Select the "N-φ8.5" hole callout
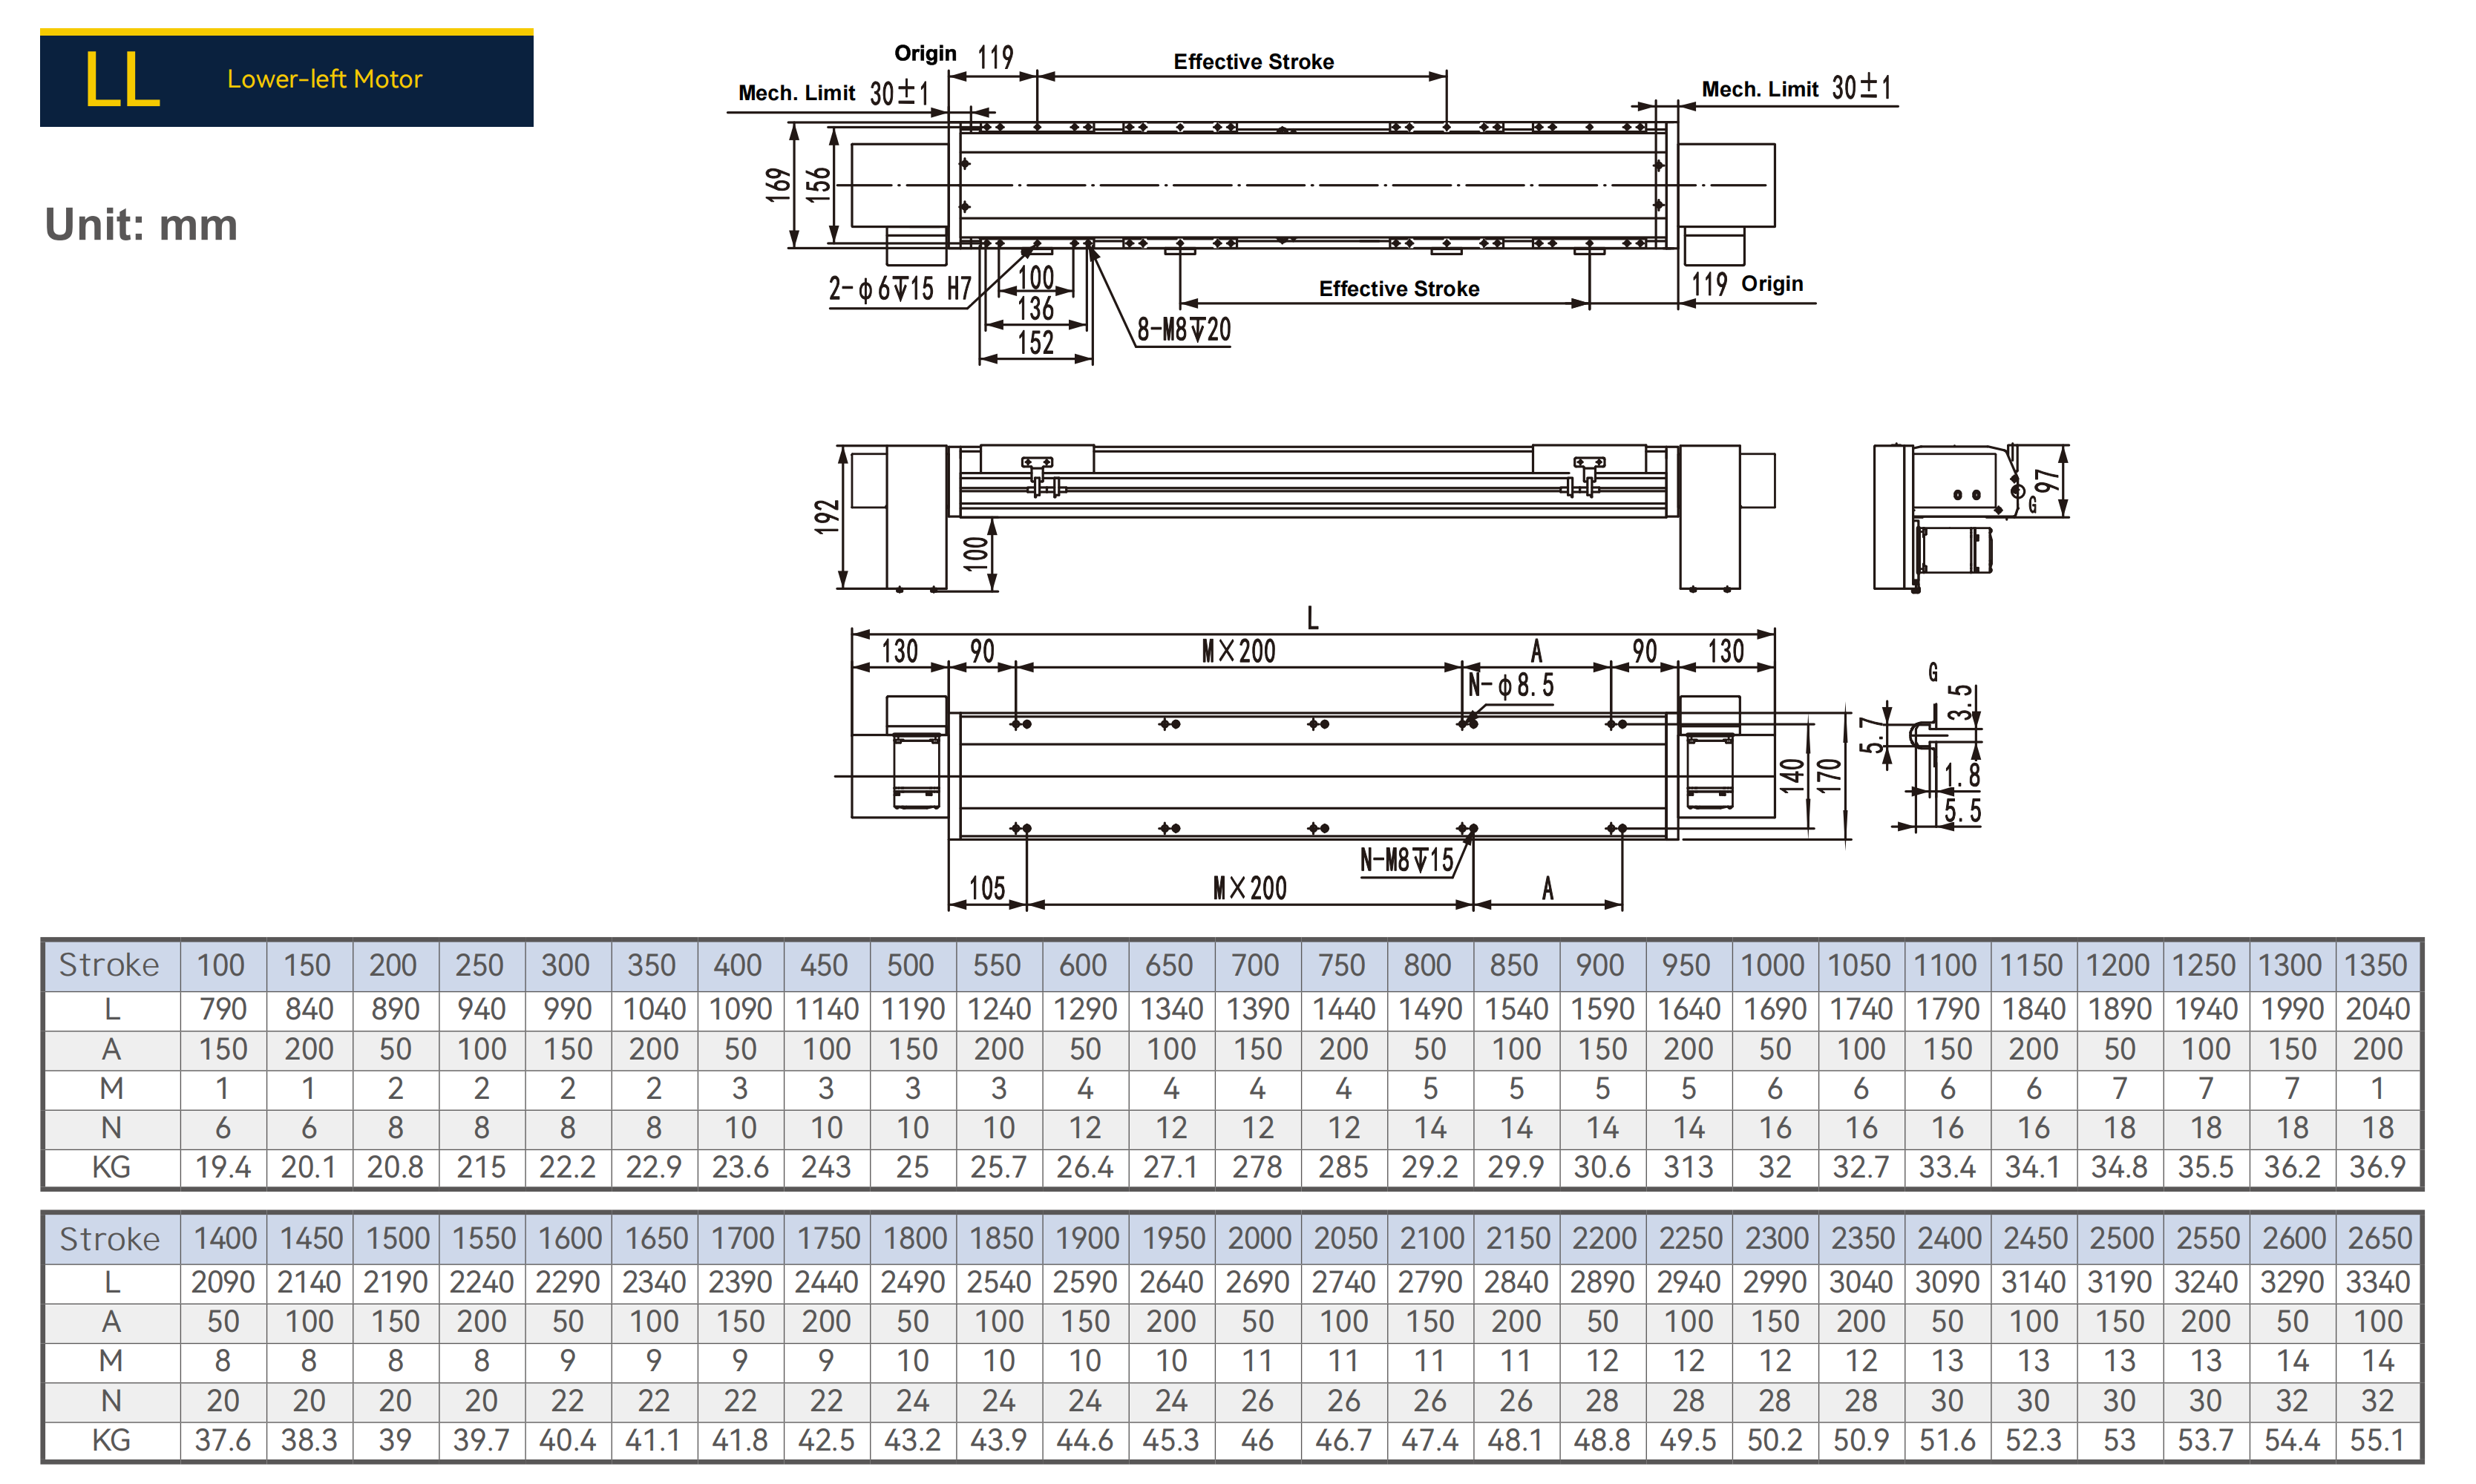Screen dimensions: 2476x1484 tap(1511, 686)
